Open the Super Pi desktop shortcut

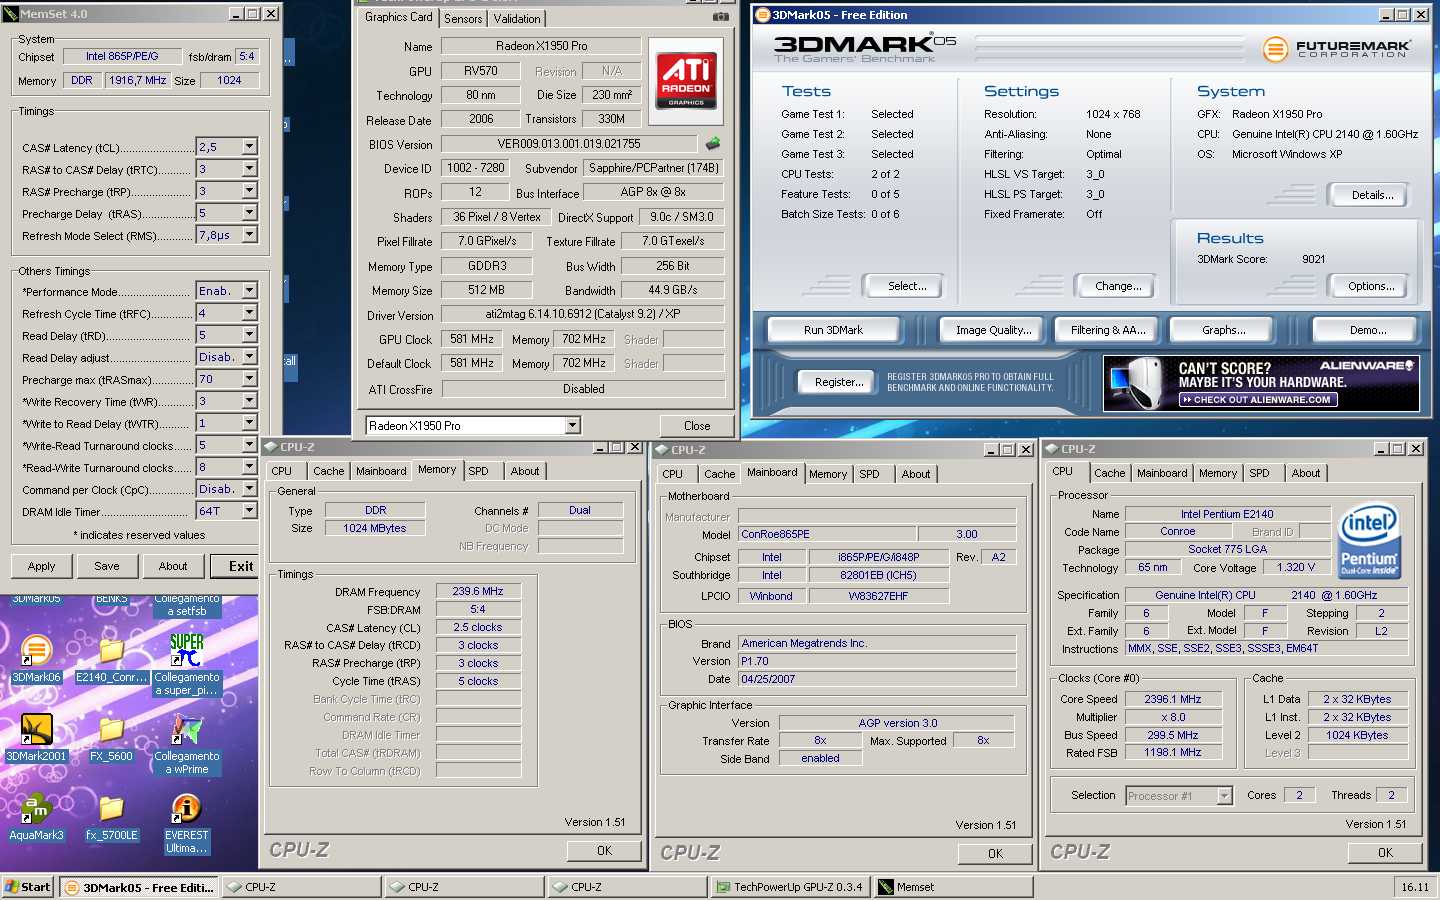pos(186,664)
